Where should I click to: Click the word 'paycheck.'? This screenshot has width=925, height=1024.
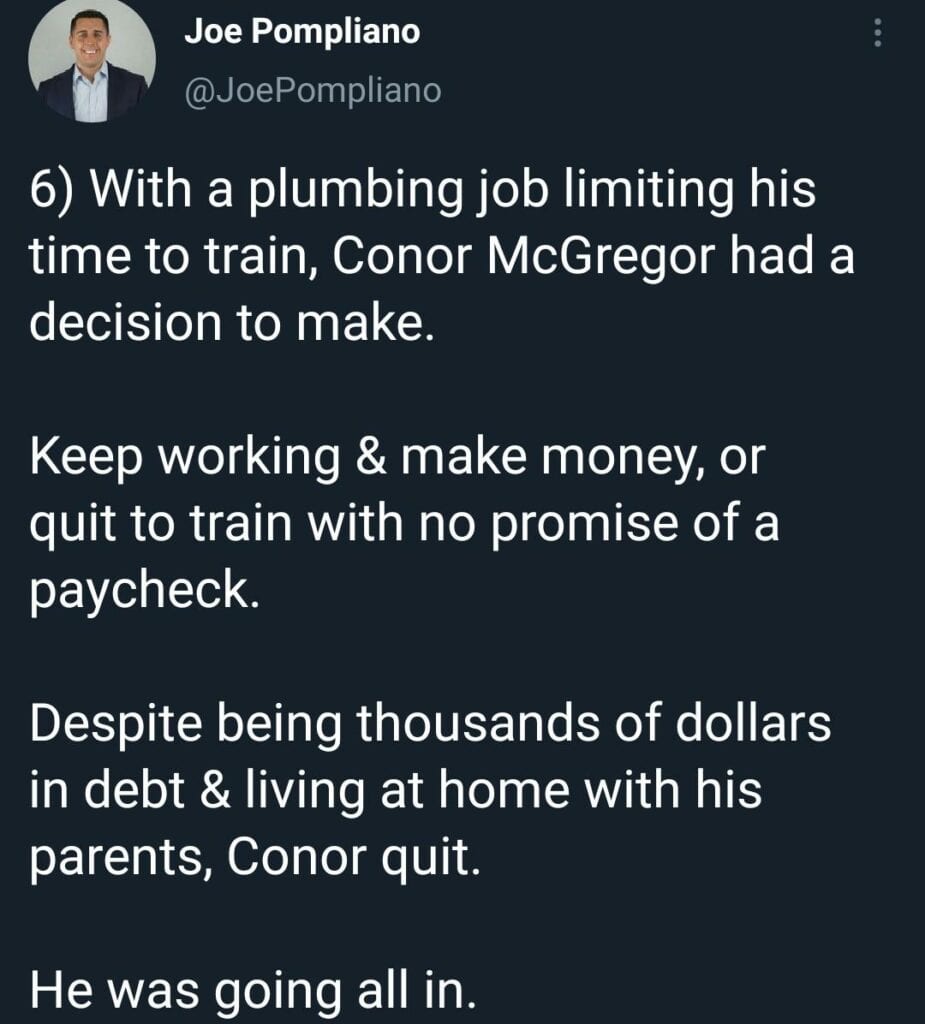point(144,591)
